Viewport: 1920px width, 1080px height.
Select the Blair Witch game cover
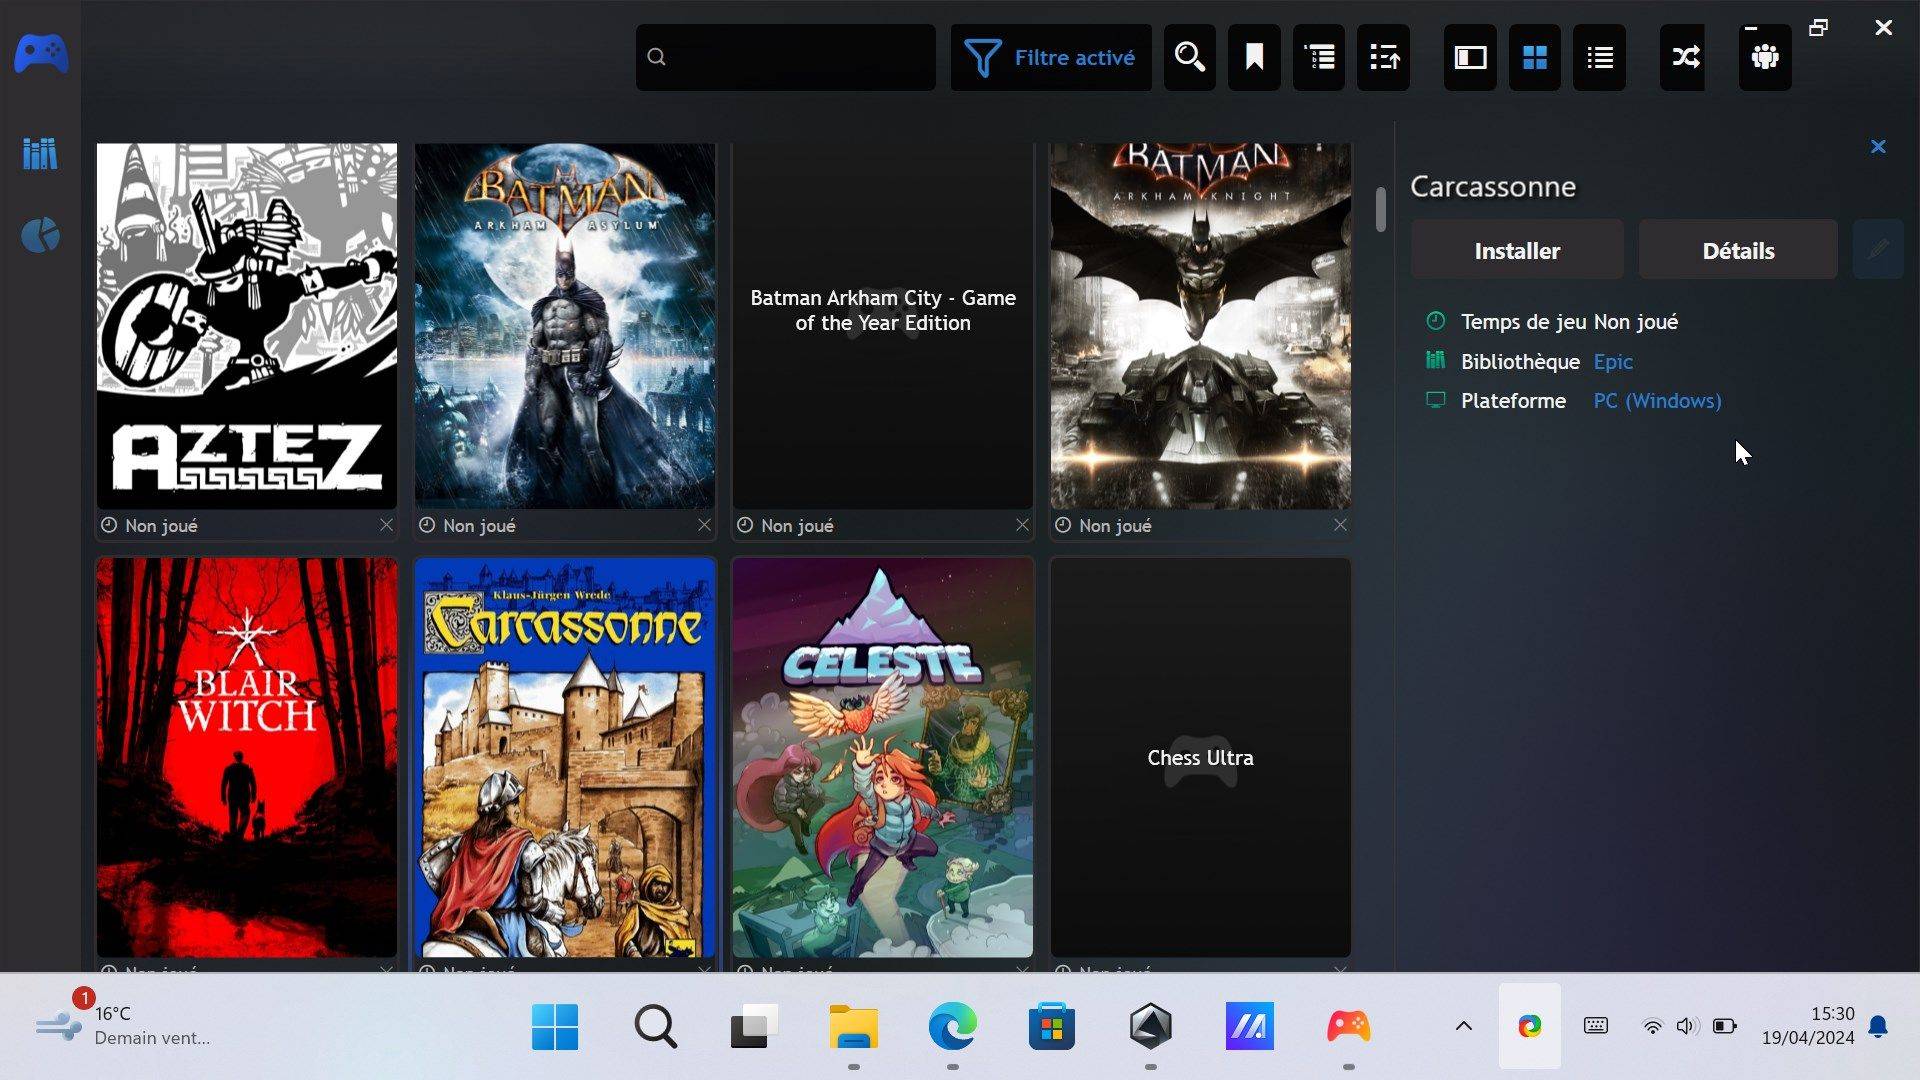[247, 758]
